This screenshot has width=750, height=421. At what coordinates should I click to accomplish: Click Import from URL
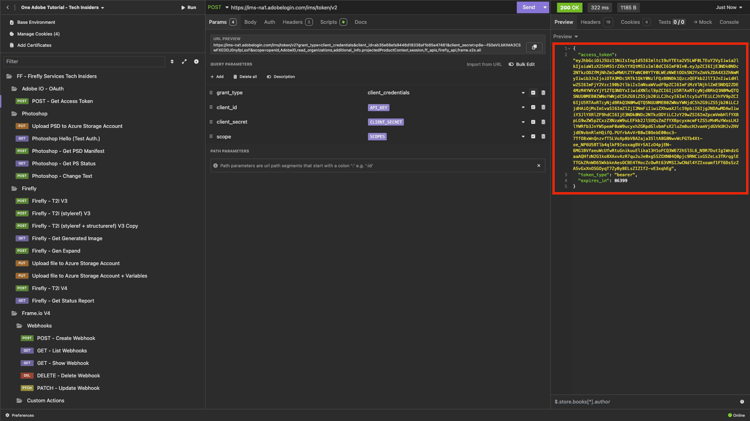[484, 64]
